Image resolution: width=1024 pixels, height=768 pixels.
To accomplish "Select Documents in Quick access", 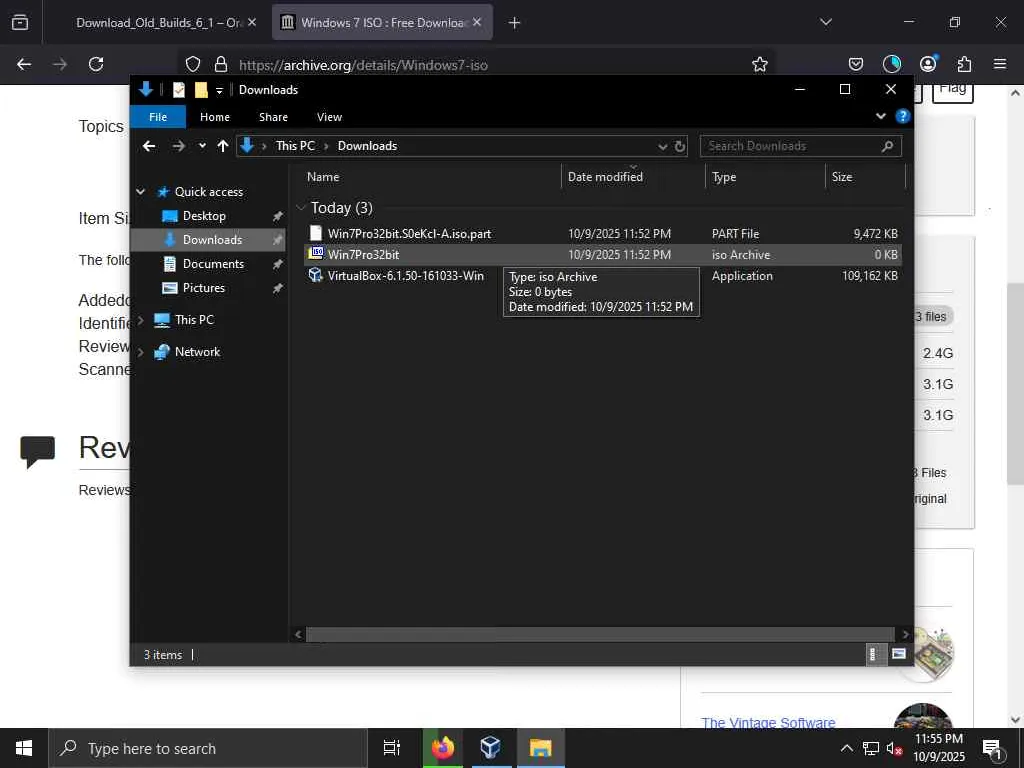I will coord(213,264).
